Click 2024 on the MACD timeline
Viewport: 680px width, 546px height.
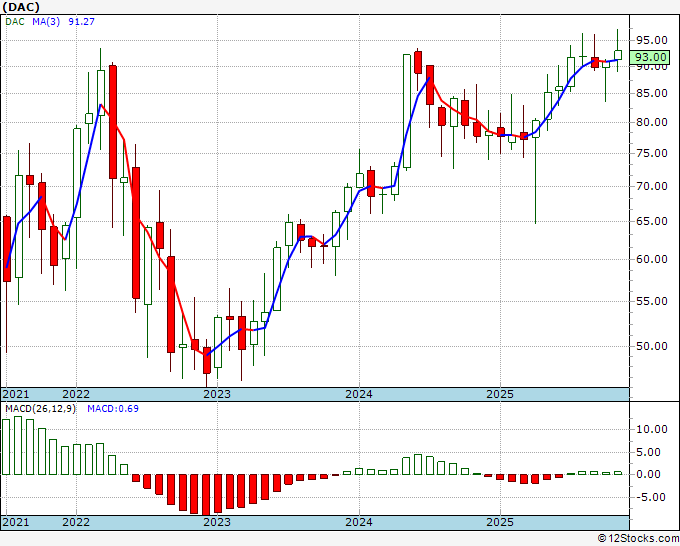[x=359, y=522]
